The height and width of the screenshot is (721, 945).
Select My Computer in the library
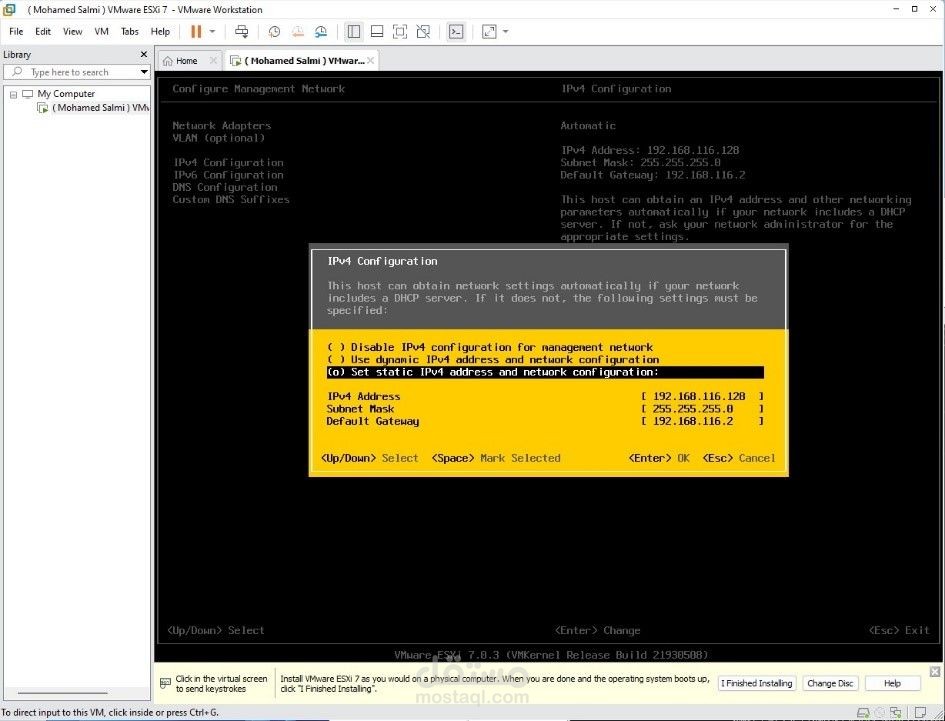(x=66, y=94)
